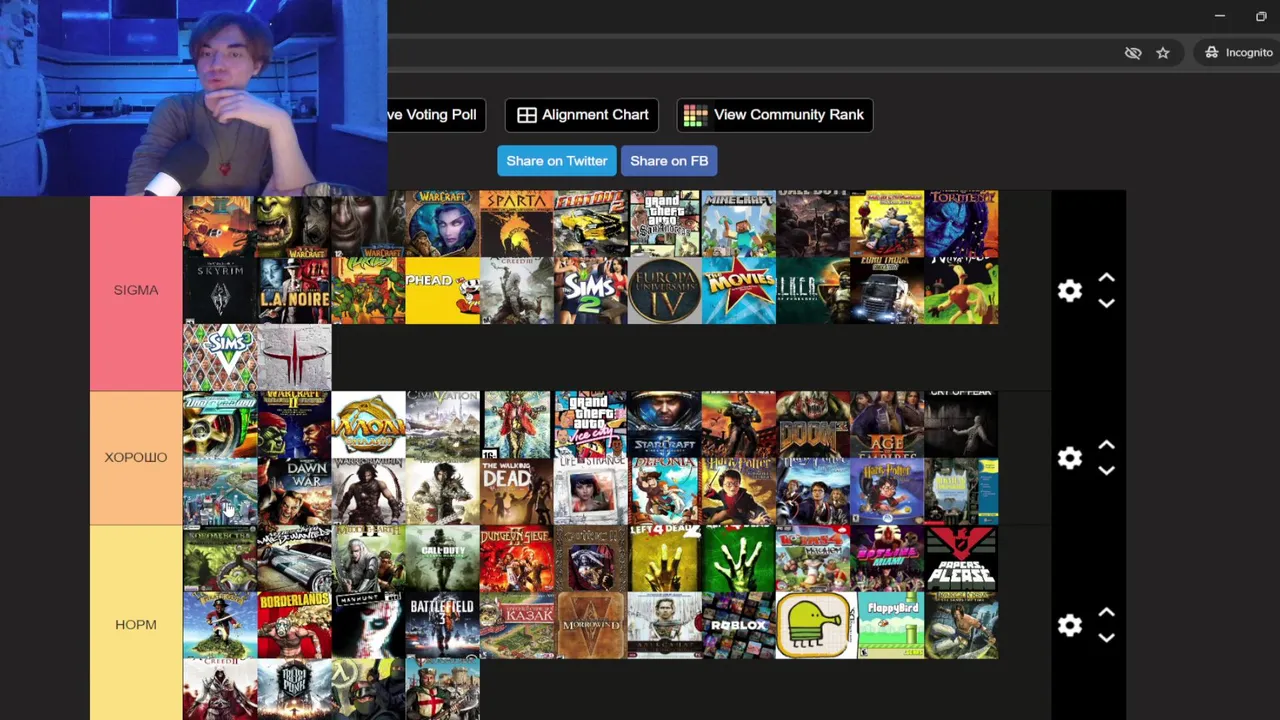Viewport: 1280px width, 720px height.
Task: Select GTA San Andreas tile
Action: pos(664,224)
